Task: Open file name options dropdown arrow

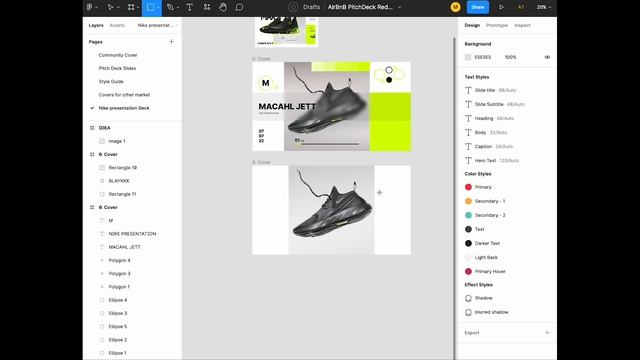Action: 400,7
